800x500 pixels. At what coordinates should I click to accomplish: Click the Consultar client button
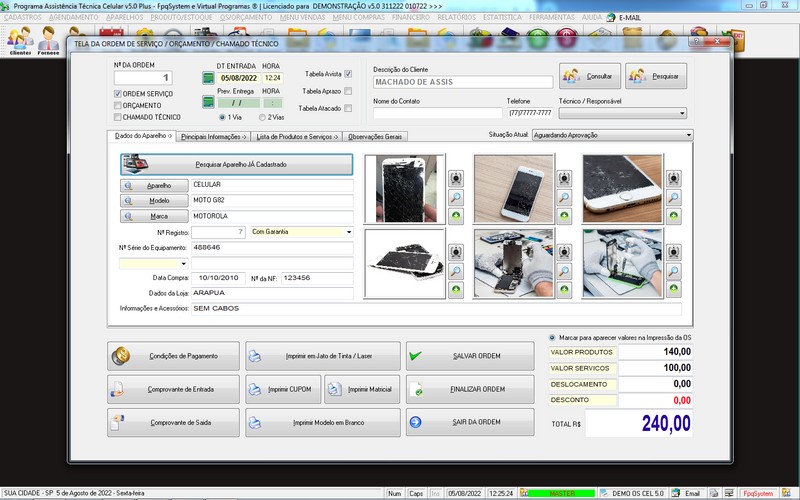(x=590, y=76)
